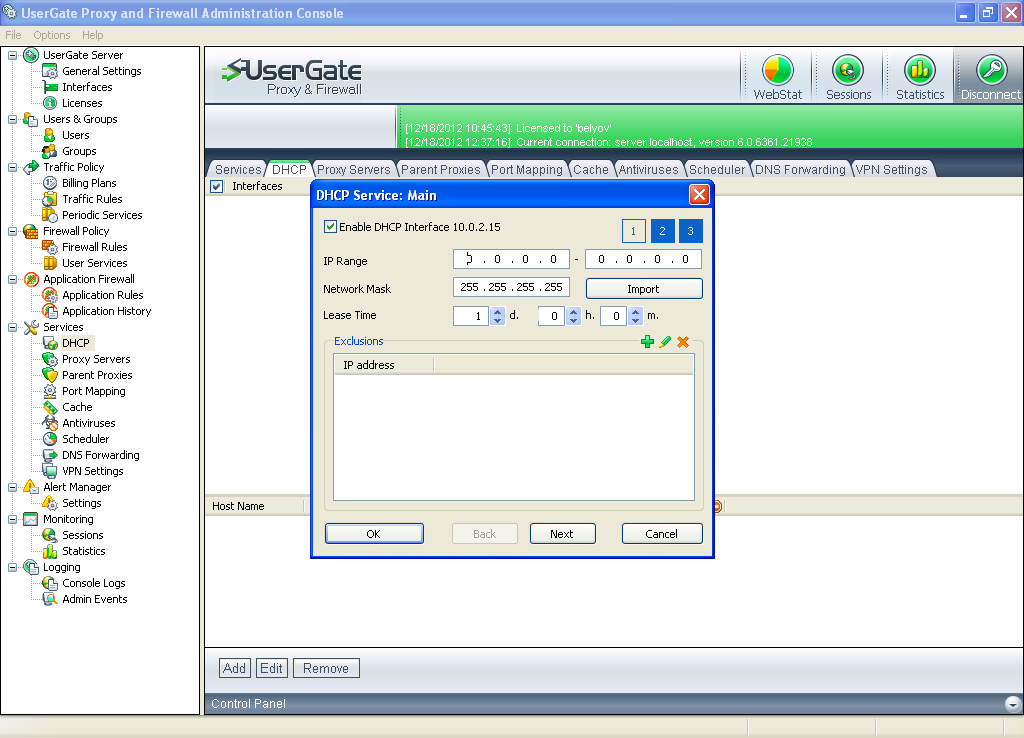Select the Licenses icon in the tree
Image resolution: width=1024 pixels, height=738 pixels.
(50, 103)
